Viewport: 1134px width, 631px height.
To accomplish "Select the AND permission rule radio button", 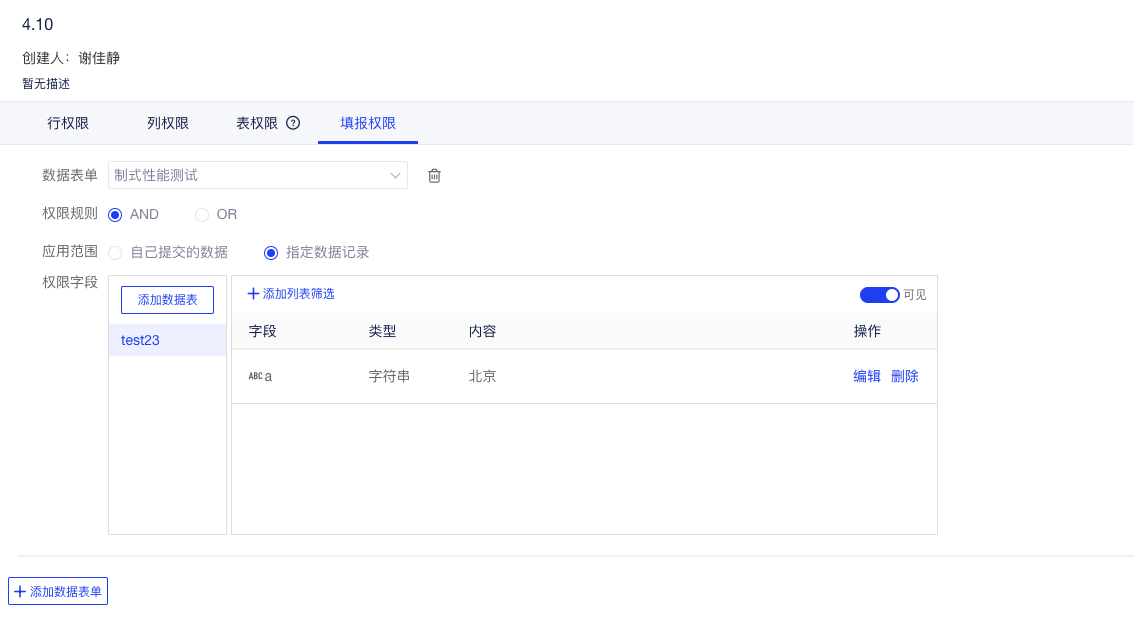I will point(116,214).
